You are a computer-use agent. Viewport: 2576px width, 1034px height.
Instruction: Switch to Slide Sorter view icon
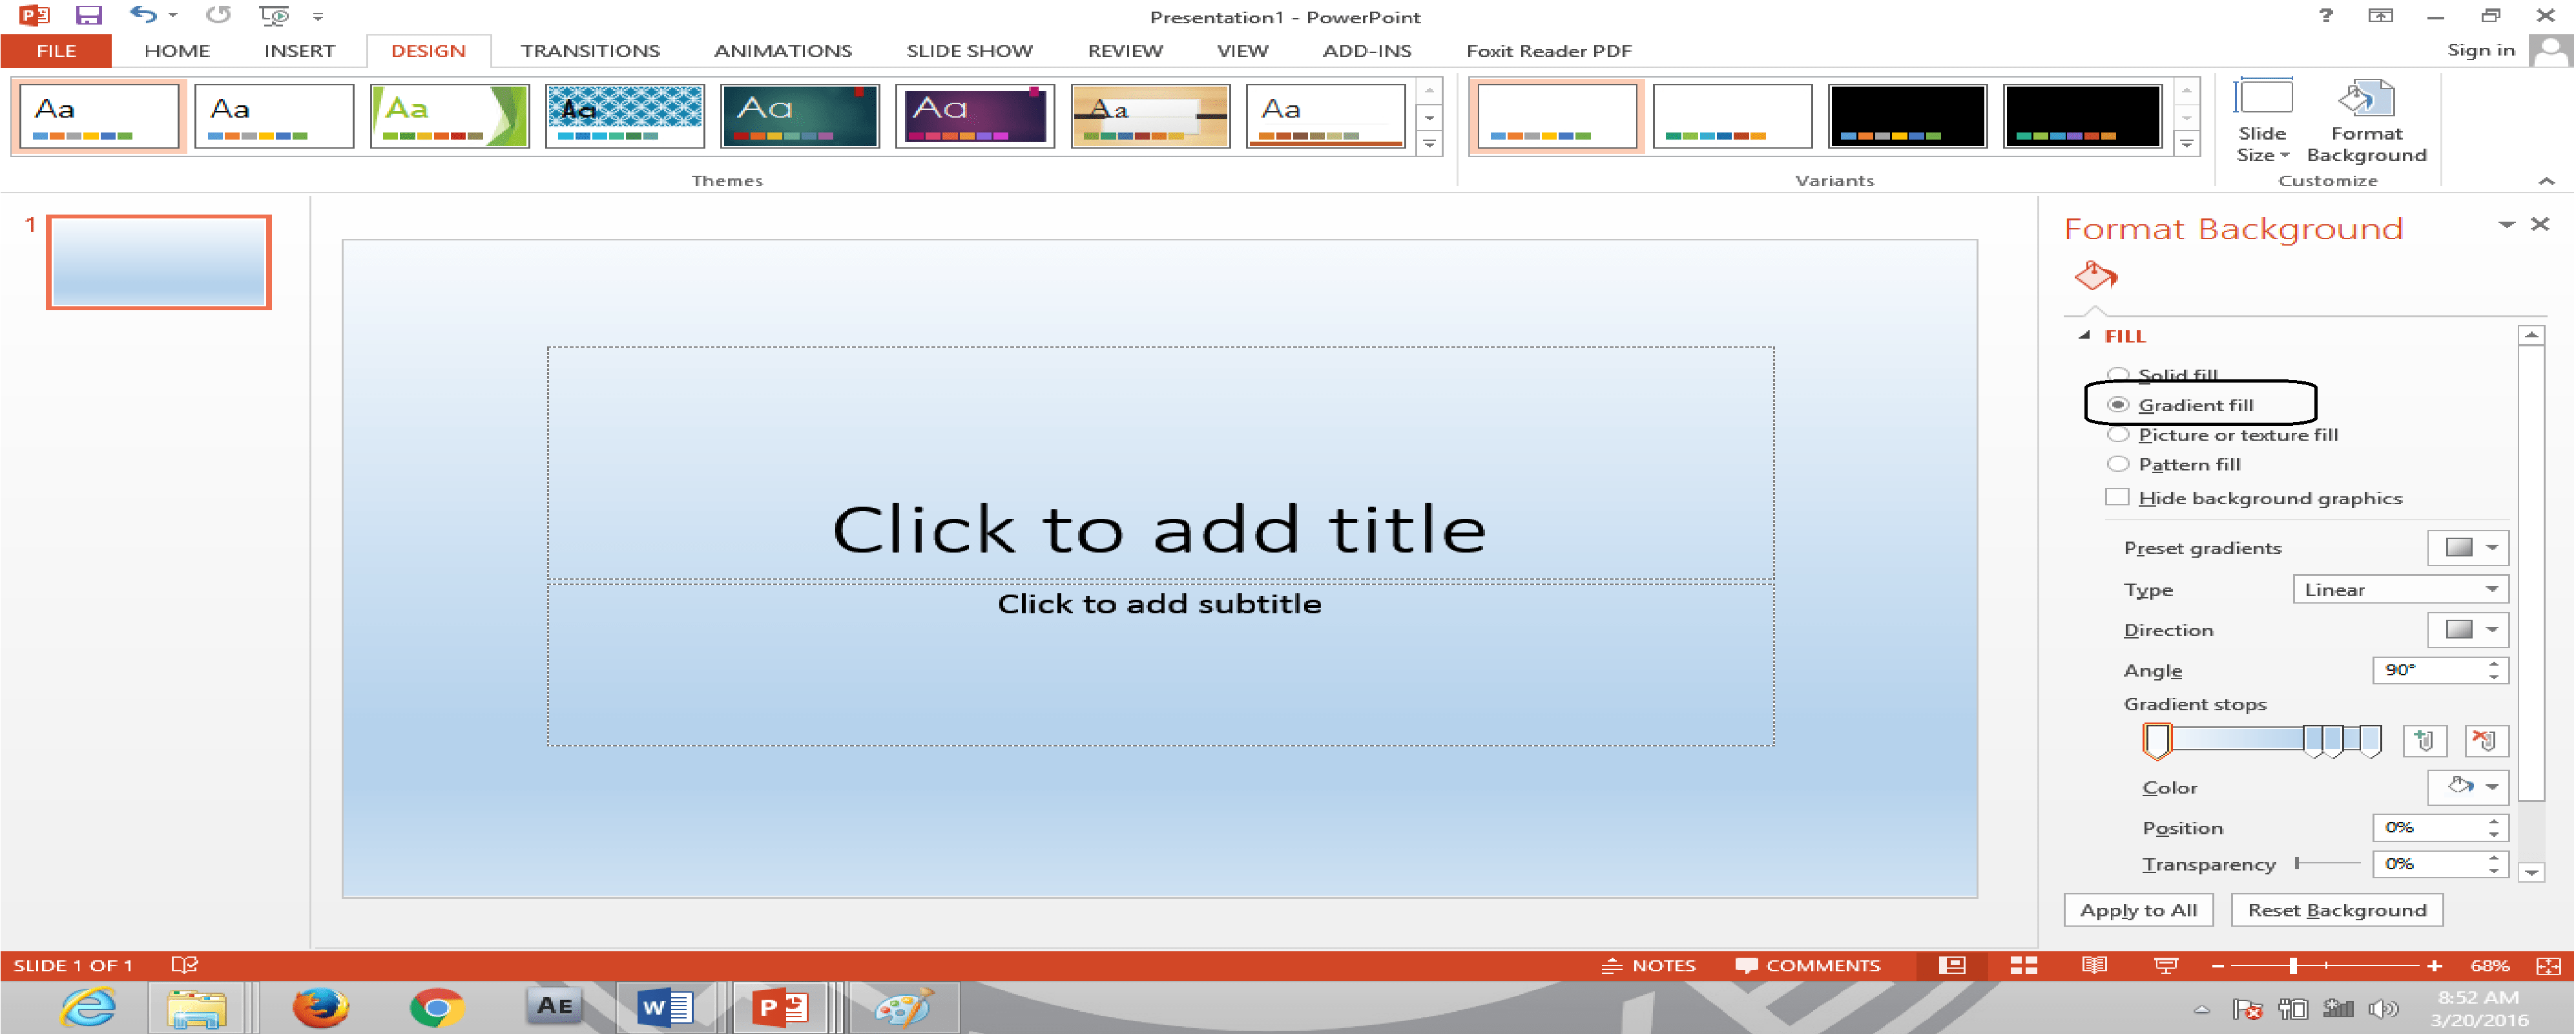click(2023, 965)
